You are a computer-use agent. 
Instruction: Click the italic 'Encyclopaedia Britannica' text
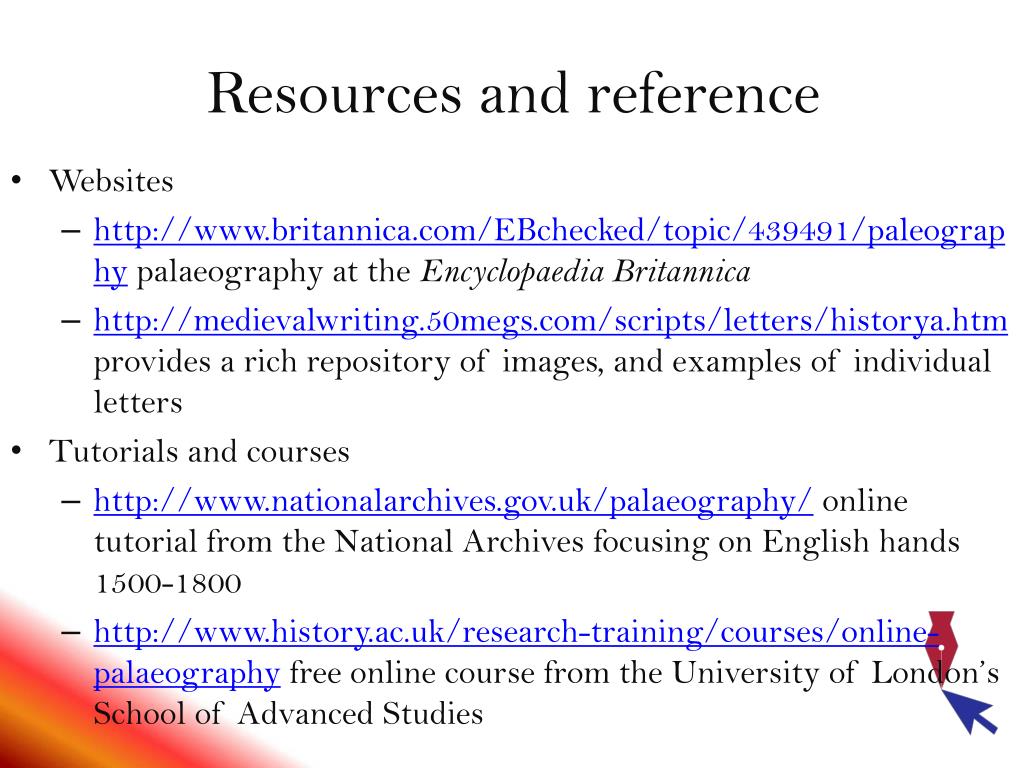[x=586, y=272]
